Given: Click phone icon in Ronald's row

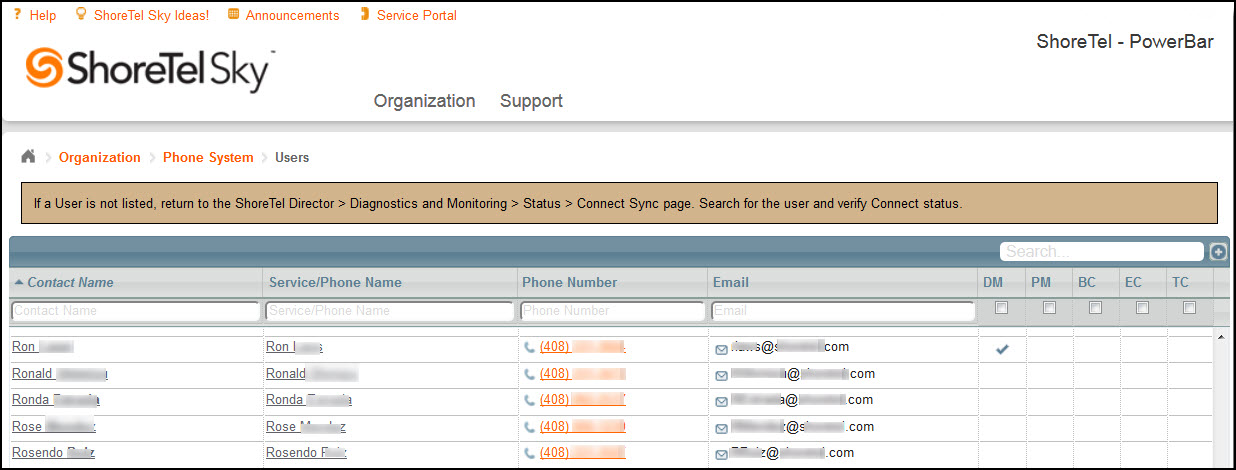Looking at the screenshot, I should [x=530, y=374].
